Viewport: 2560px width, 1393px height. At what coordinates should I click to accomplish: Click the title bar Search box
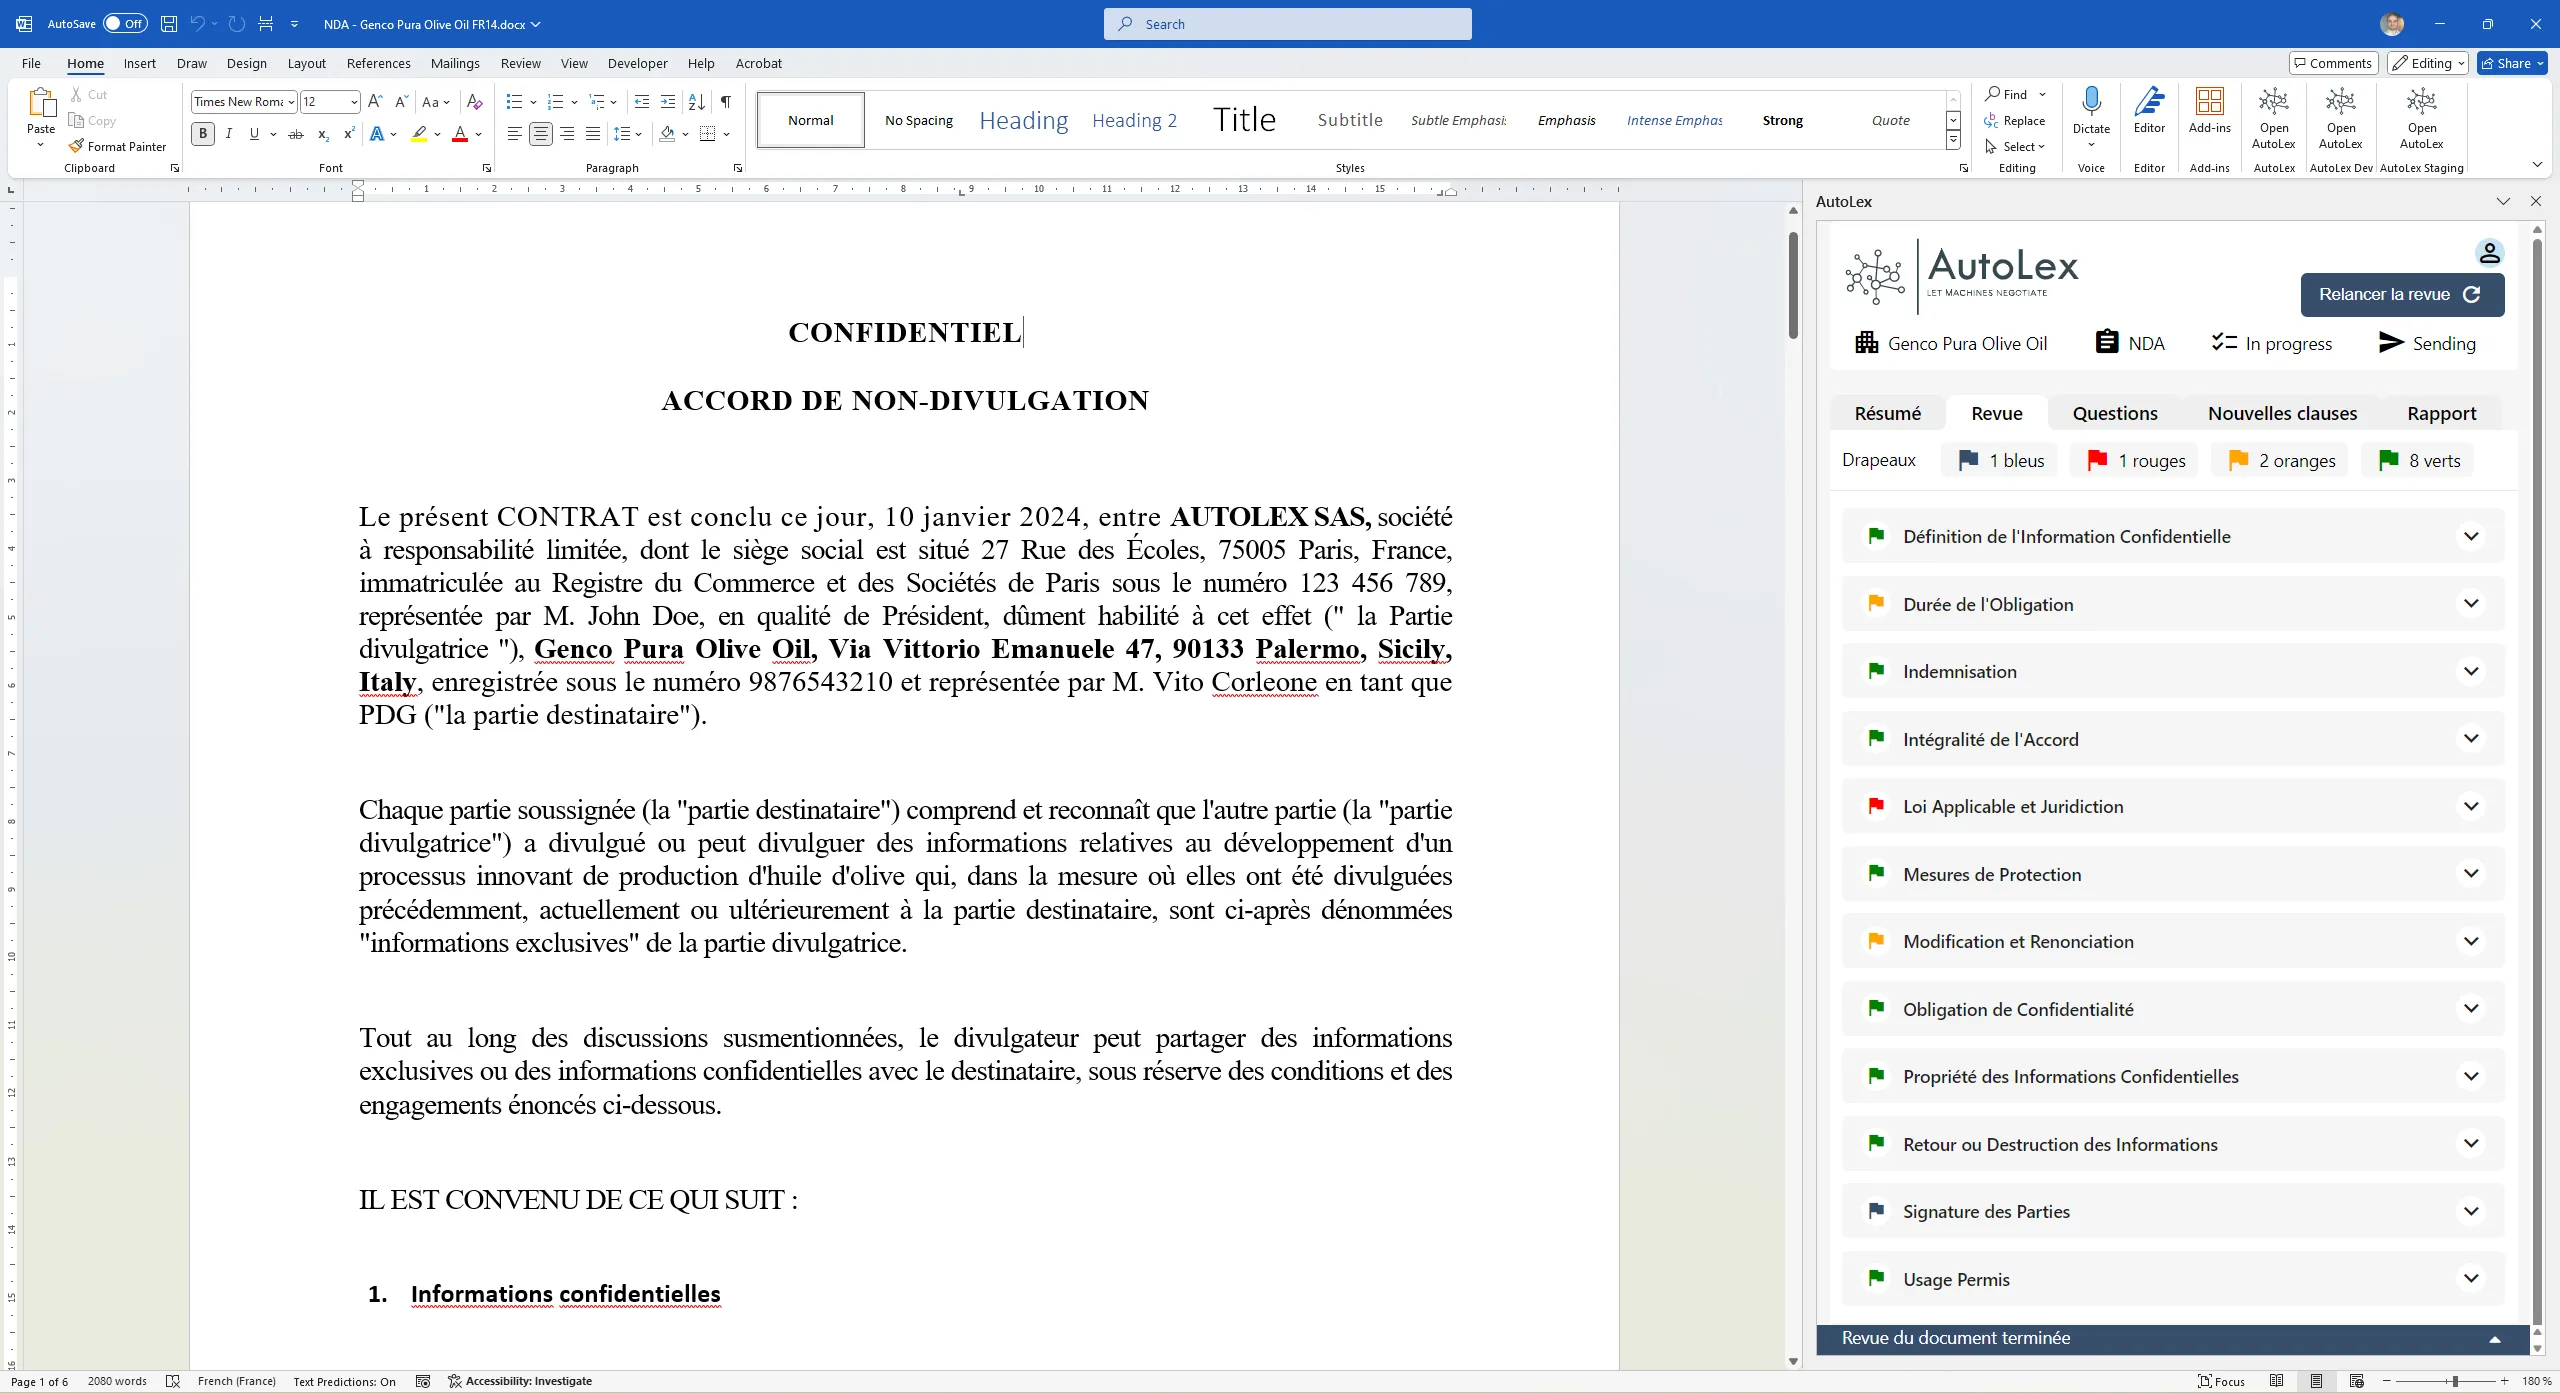(1287, 24)
